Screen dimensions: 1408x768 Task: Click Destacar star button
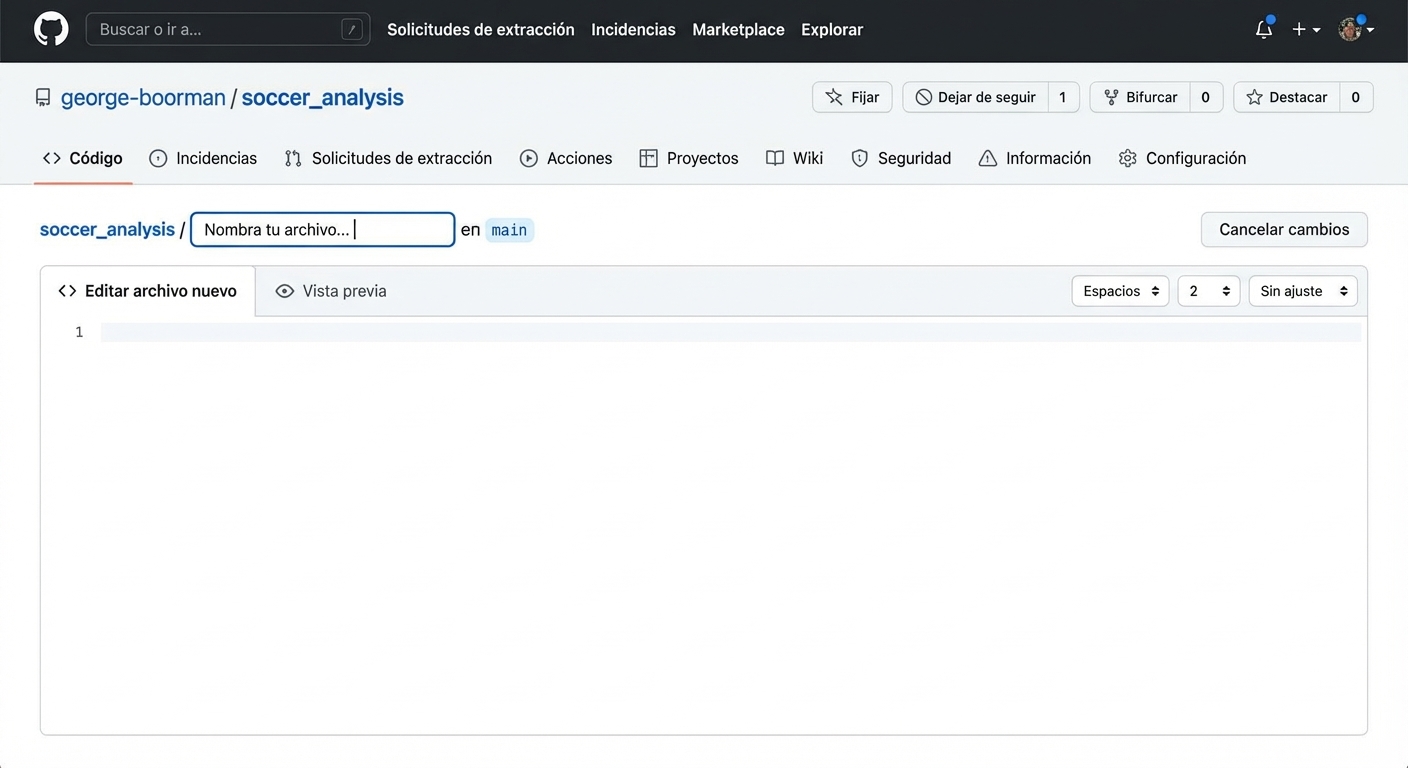tap(1286, 97)
